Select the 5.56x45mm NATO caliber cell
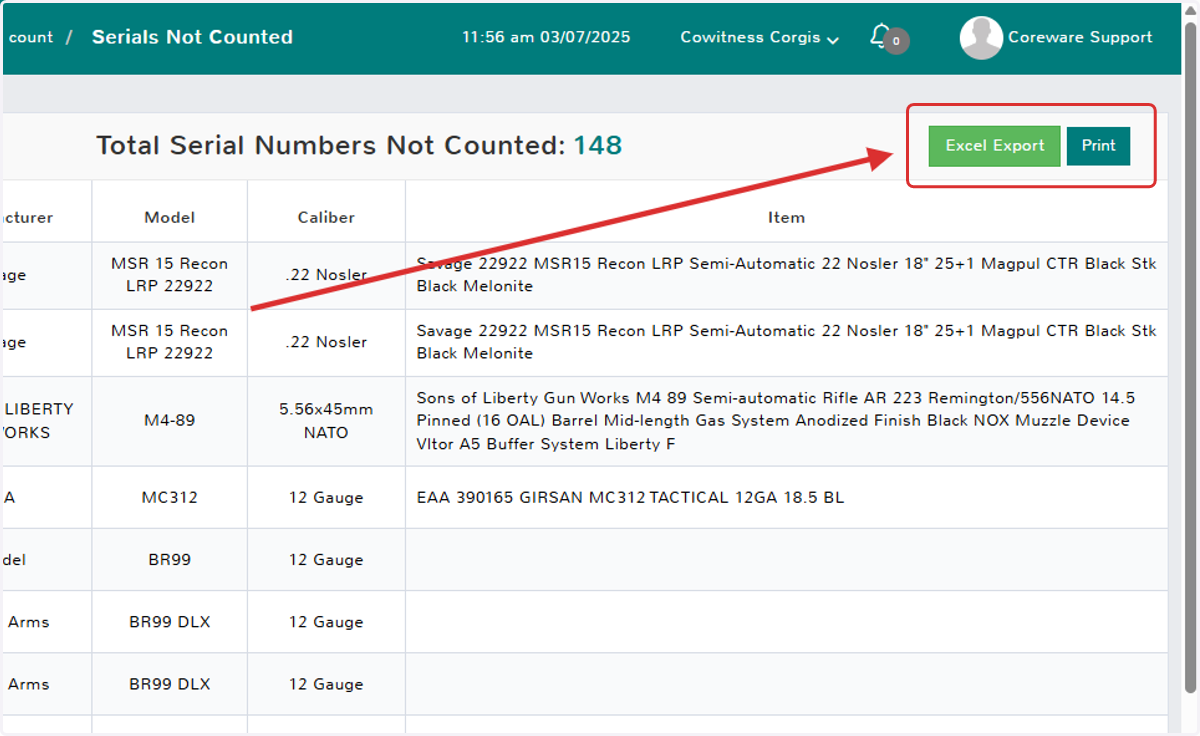The height and width of the screenshot is (736, 1200). [326, 421]
